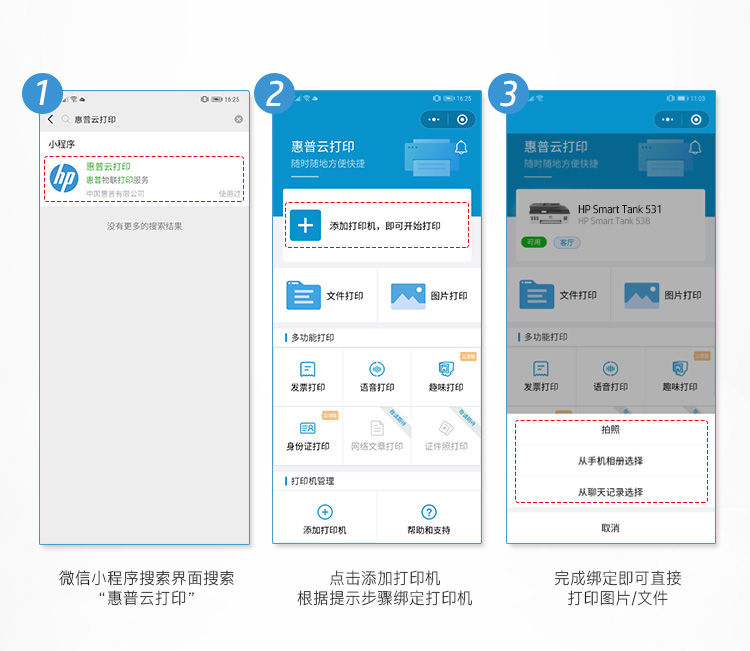The image size is (750, 651).
Task: Choose 发票打印 invoice icon on step 2 screen
Action: (308, 369)
